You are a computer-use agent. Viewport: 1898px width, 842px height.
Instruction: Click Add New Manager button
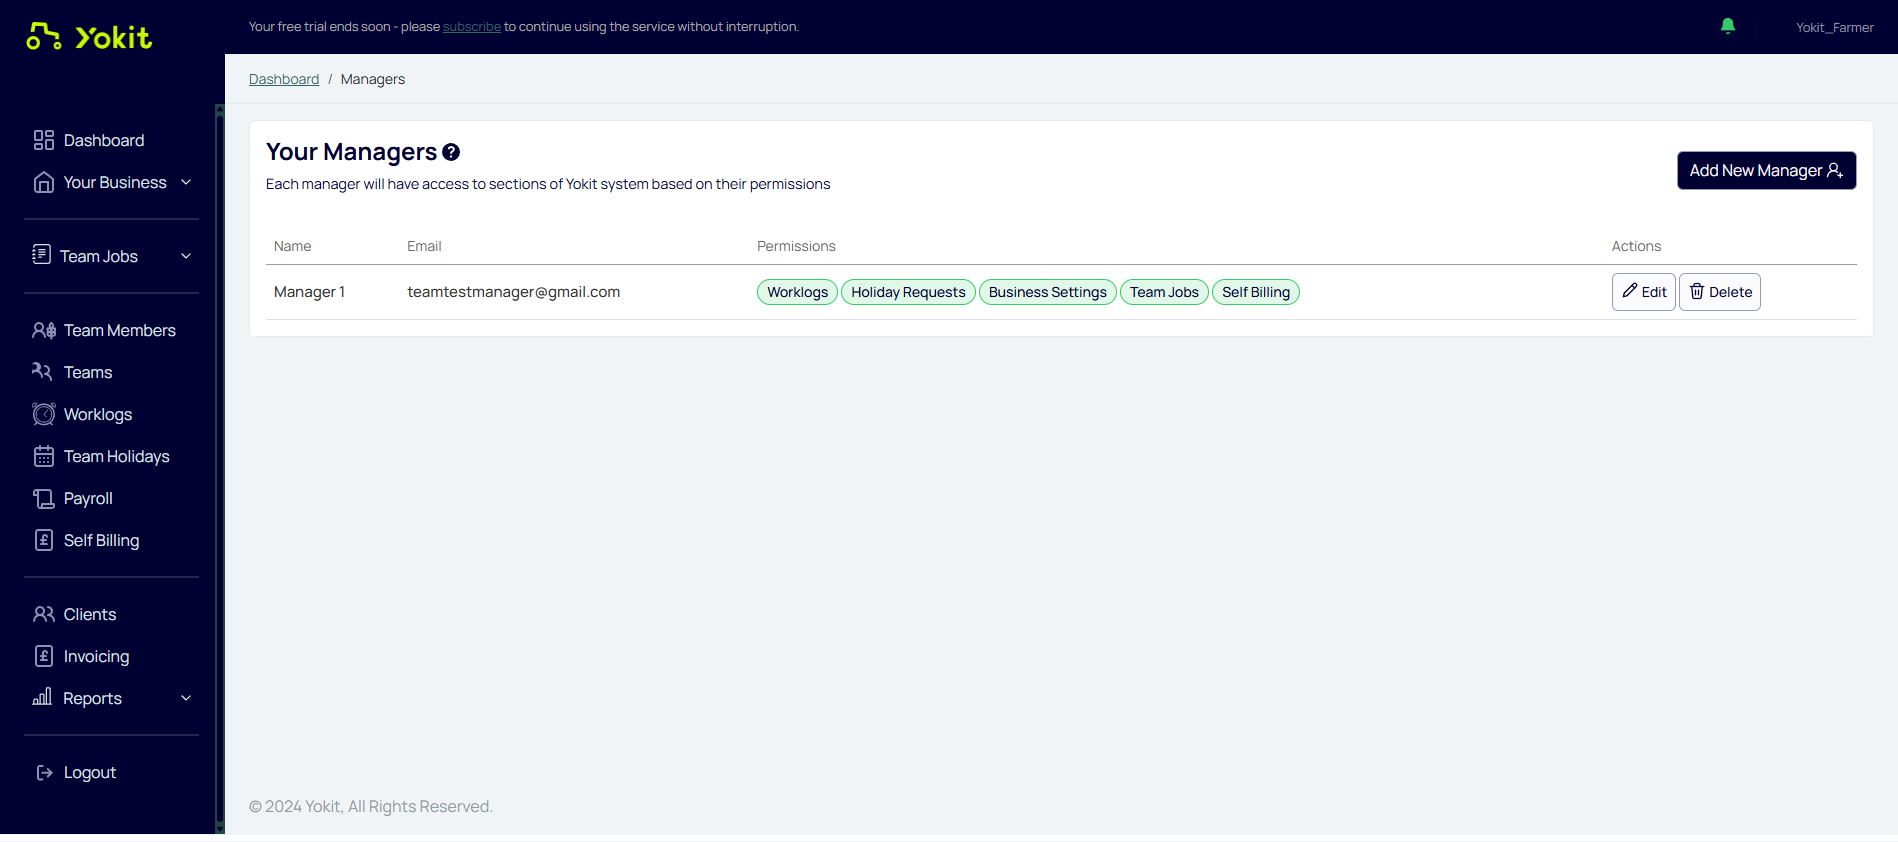click(1766, 170)
